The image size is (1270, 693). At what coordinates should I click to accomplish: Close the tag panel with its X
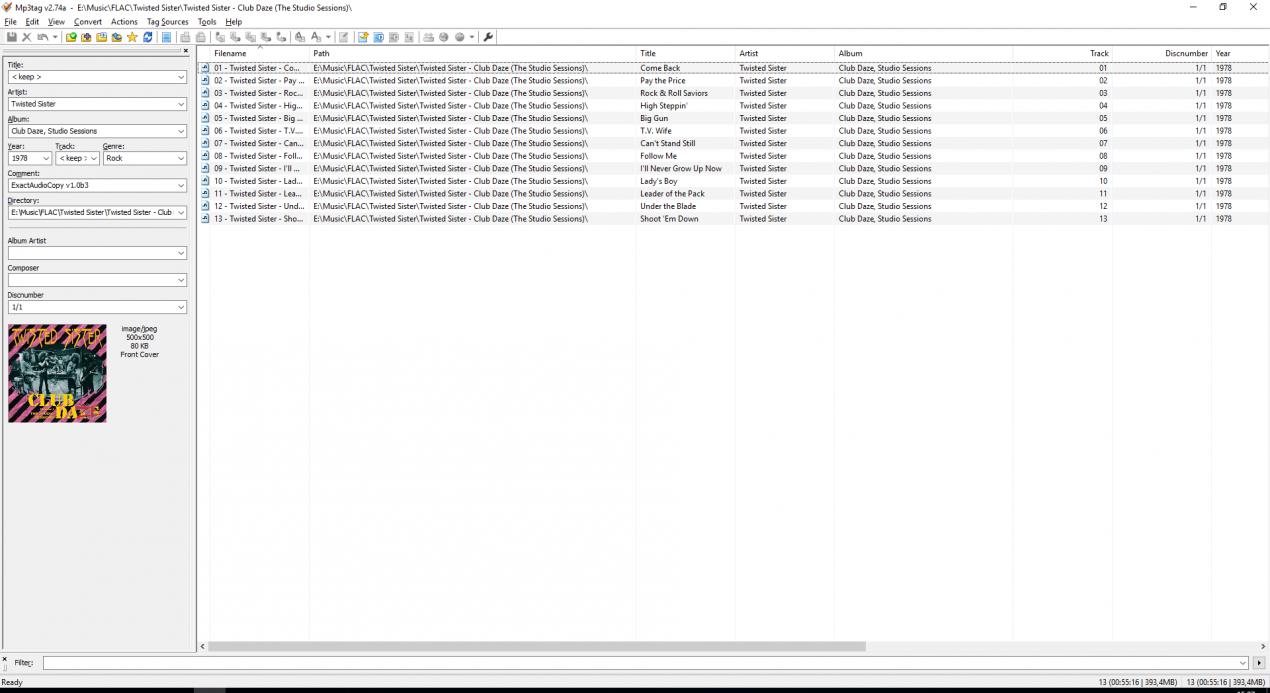[x=185, y=51]
